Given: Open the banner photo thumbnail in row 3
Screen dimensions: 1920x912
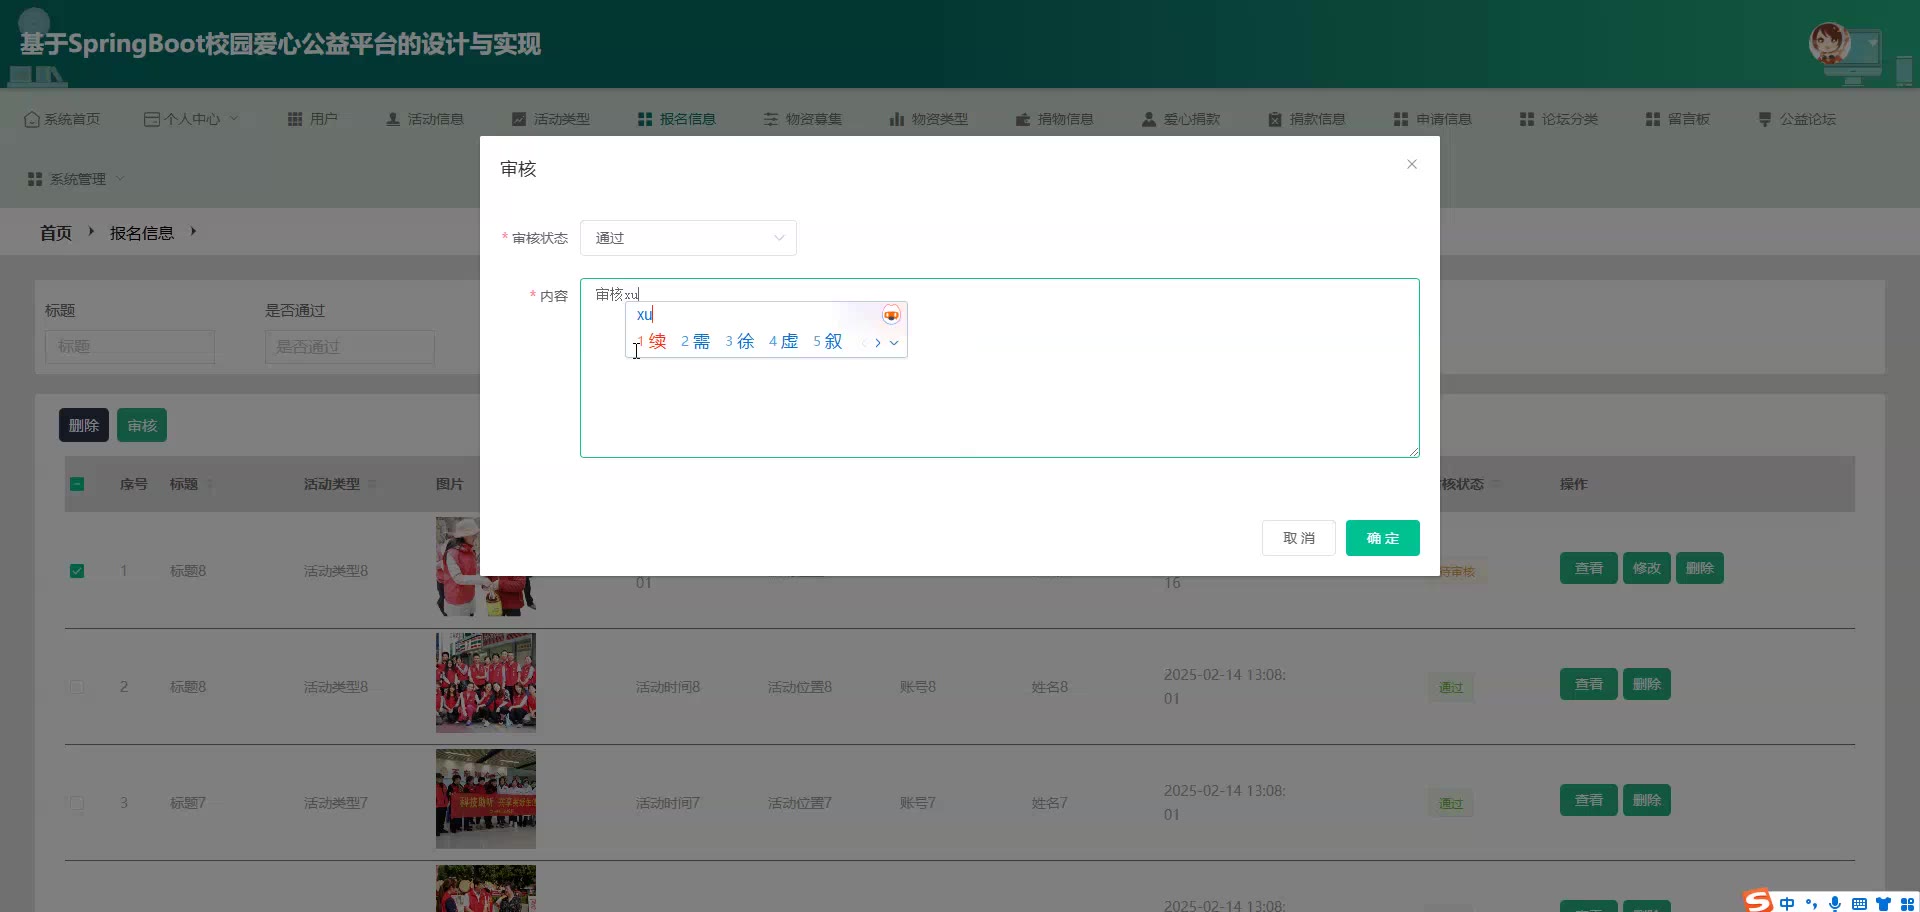Looking at the screenshot, I should point(486,799).
